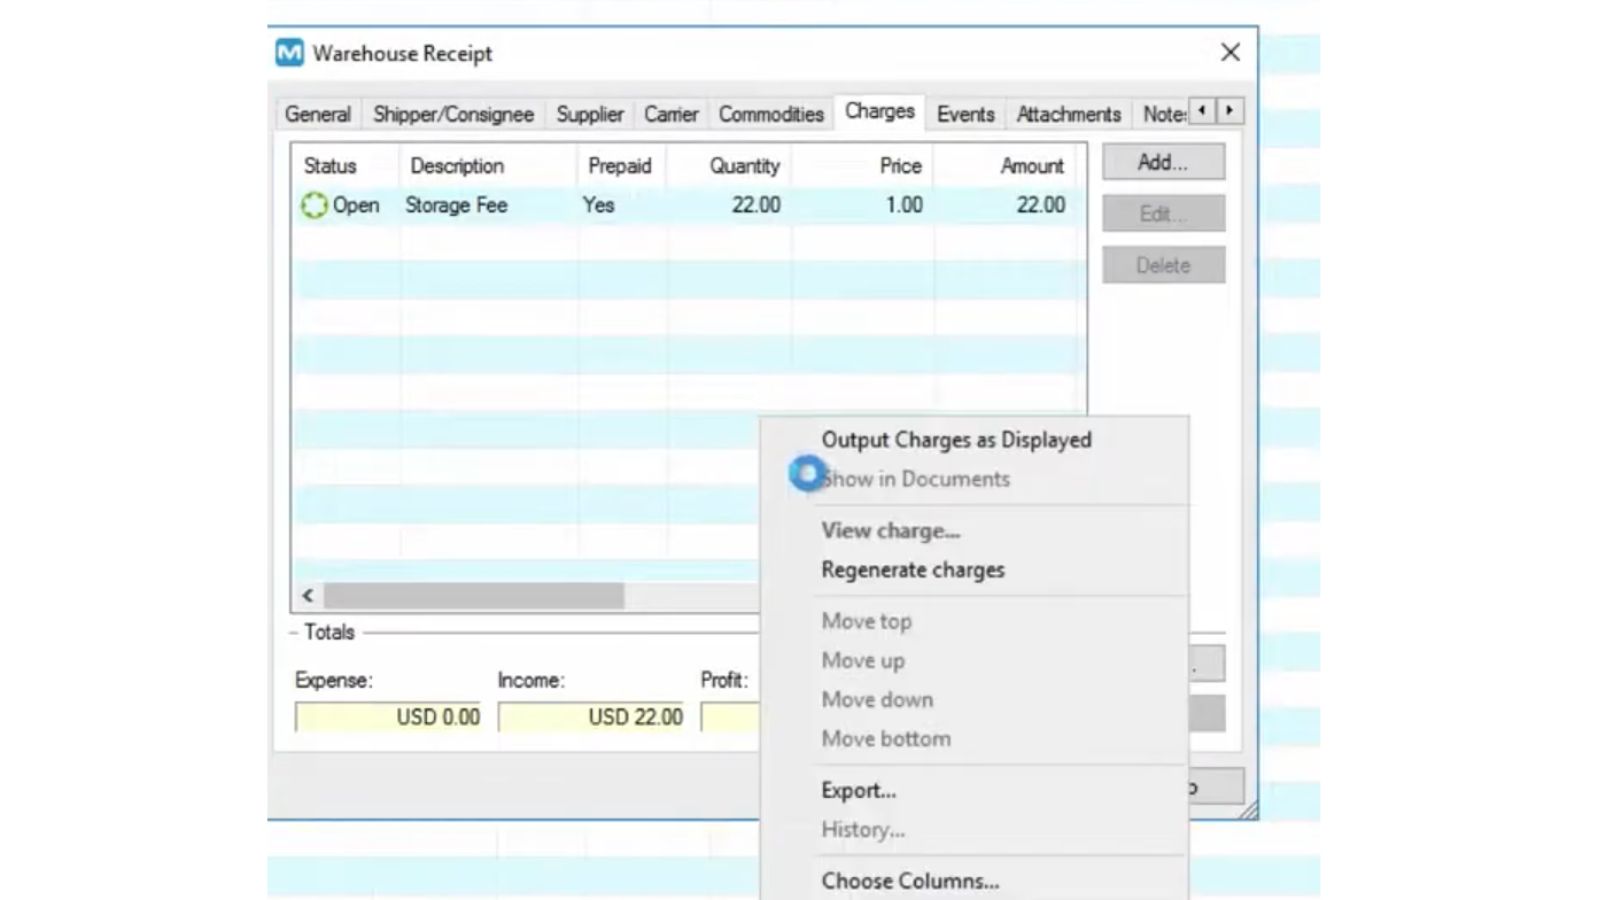
Task: Open the Commodities tab
Action: pos(771,114)
